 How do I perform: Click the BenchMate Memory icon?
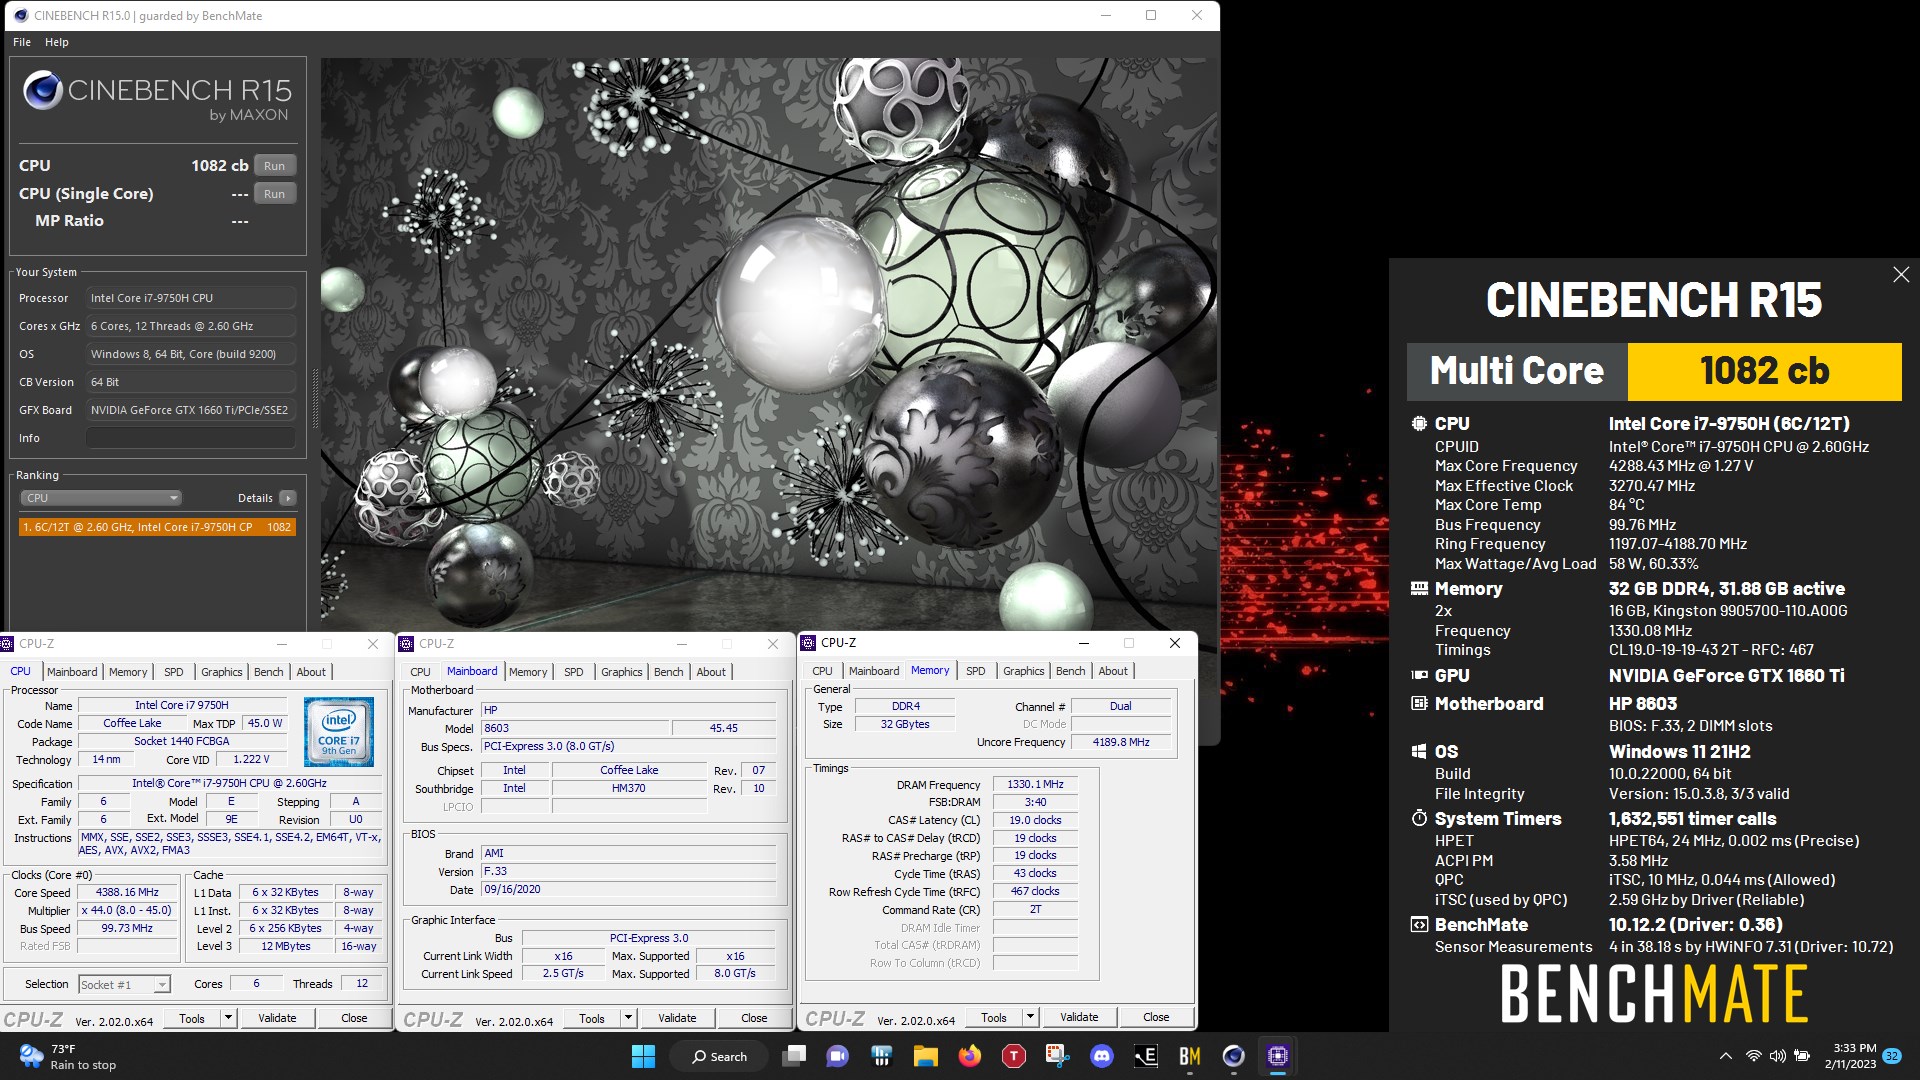point(1419,589)
